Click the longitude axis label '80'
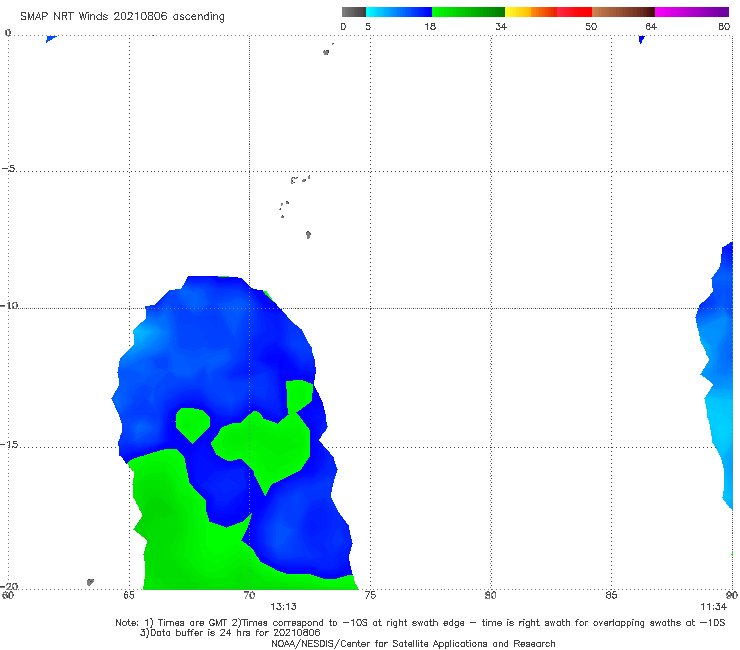This screenshot has height=650, width=740. [490, 595]
